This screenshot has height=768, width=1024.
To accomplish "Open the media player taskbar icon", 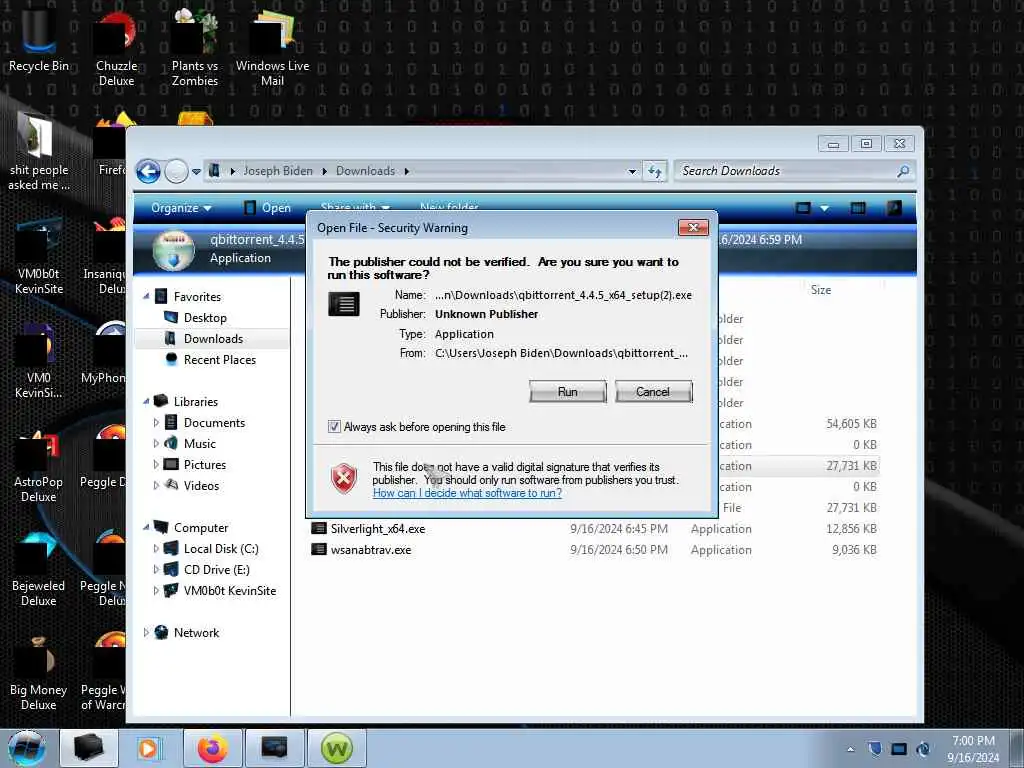I will (x=148, y=748).
